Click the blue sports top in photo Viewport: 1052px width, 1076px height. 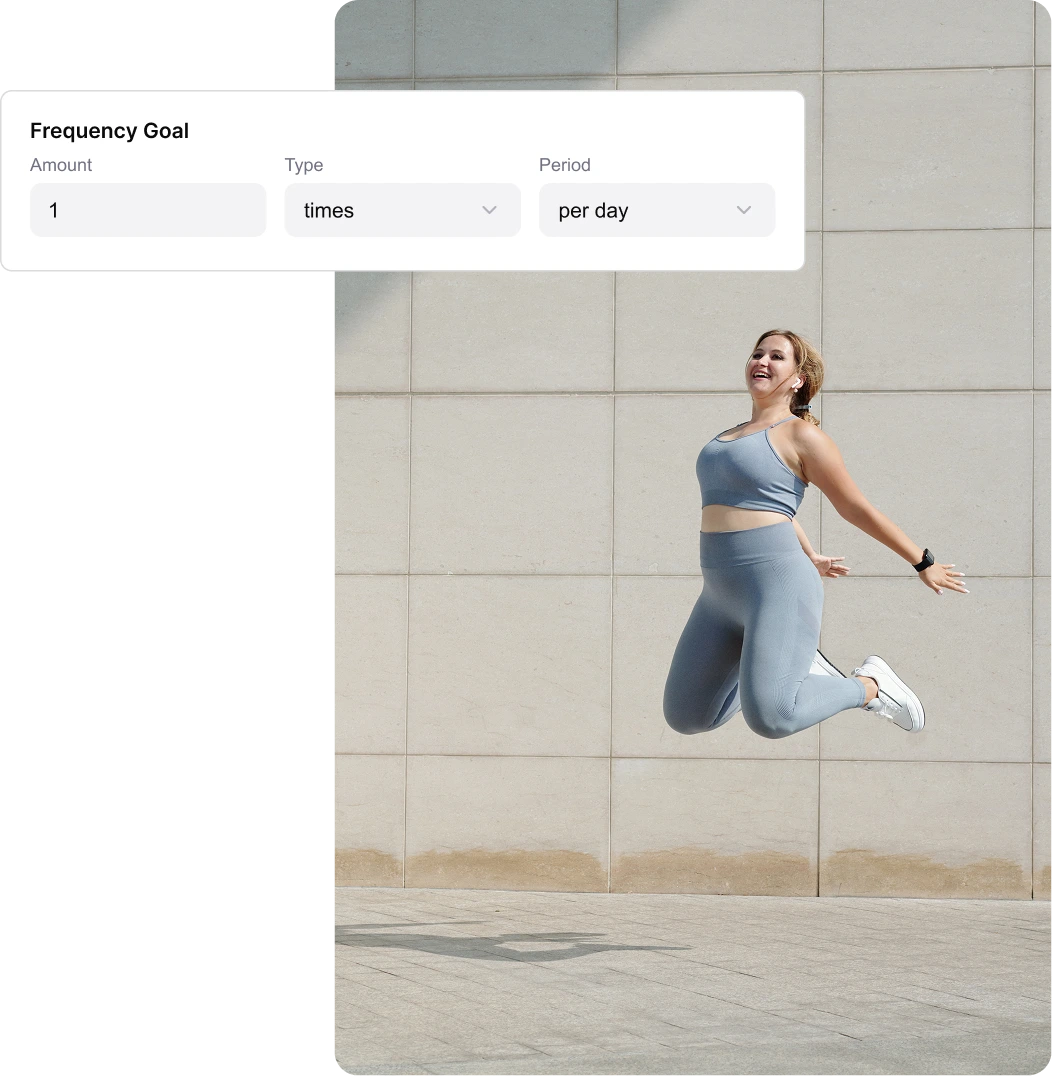point(751,472)
